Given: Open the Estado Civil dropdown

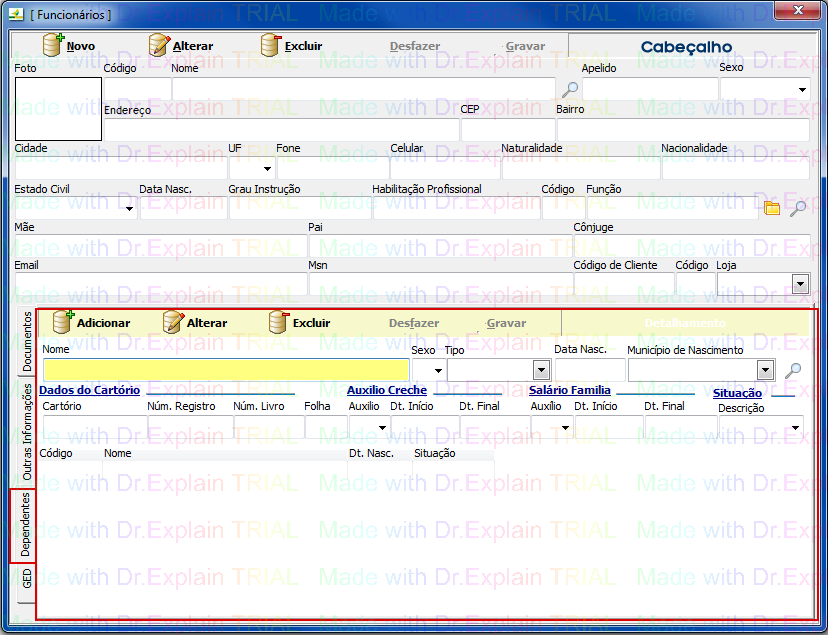Looking at the screenshot, I should (130, 209).
